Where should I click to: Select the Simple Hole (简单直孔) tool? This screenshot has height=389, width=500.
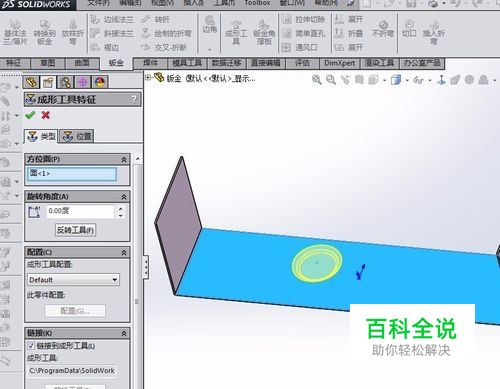point(303,33)
